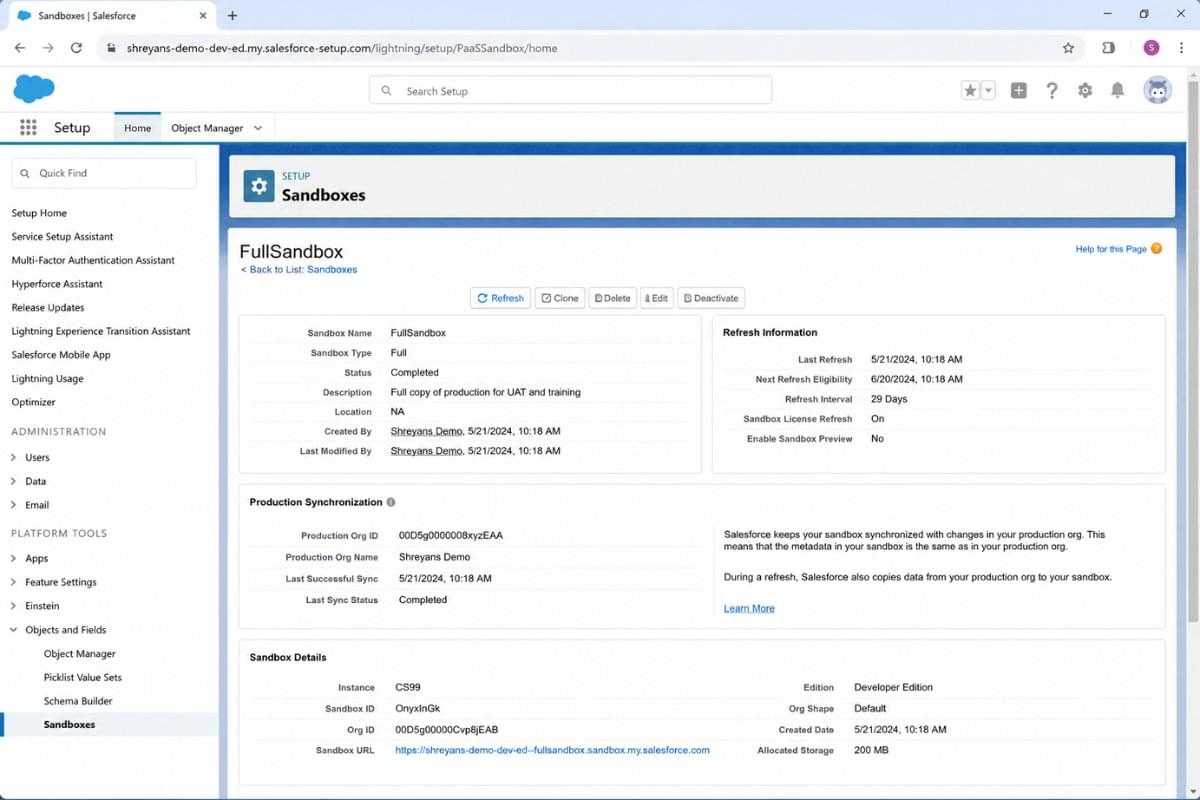The image size is (1200, 800).
Task: Open Optimizer in sidebar
Action: tap(33, 402)
